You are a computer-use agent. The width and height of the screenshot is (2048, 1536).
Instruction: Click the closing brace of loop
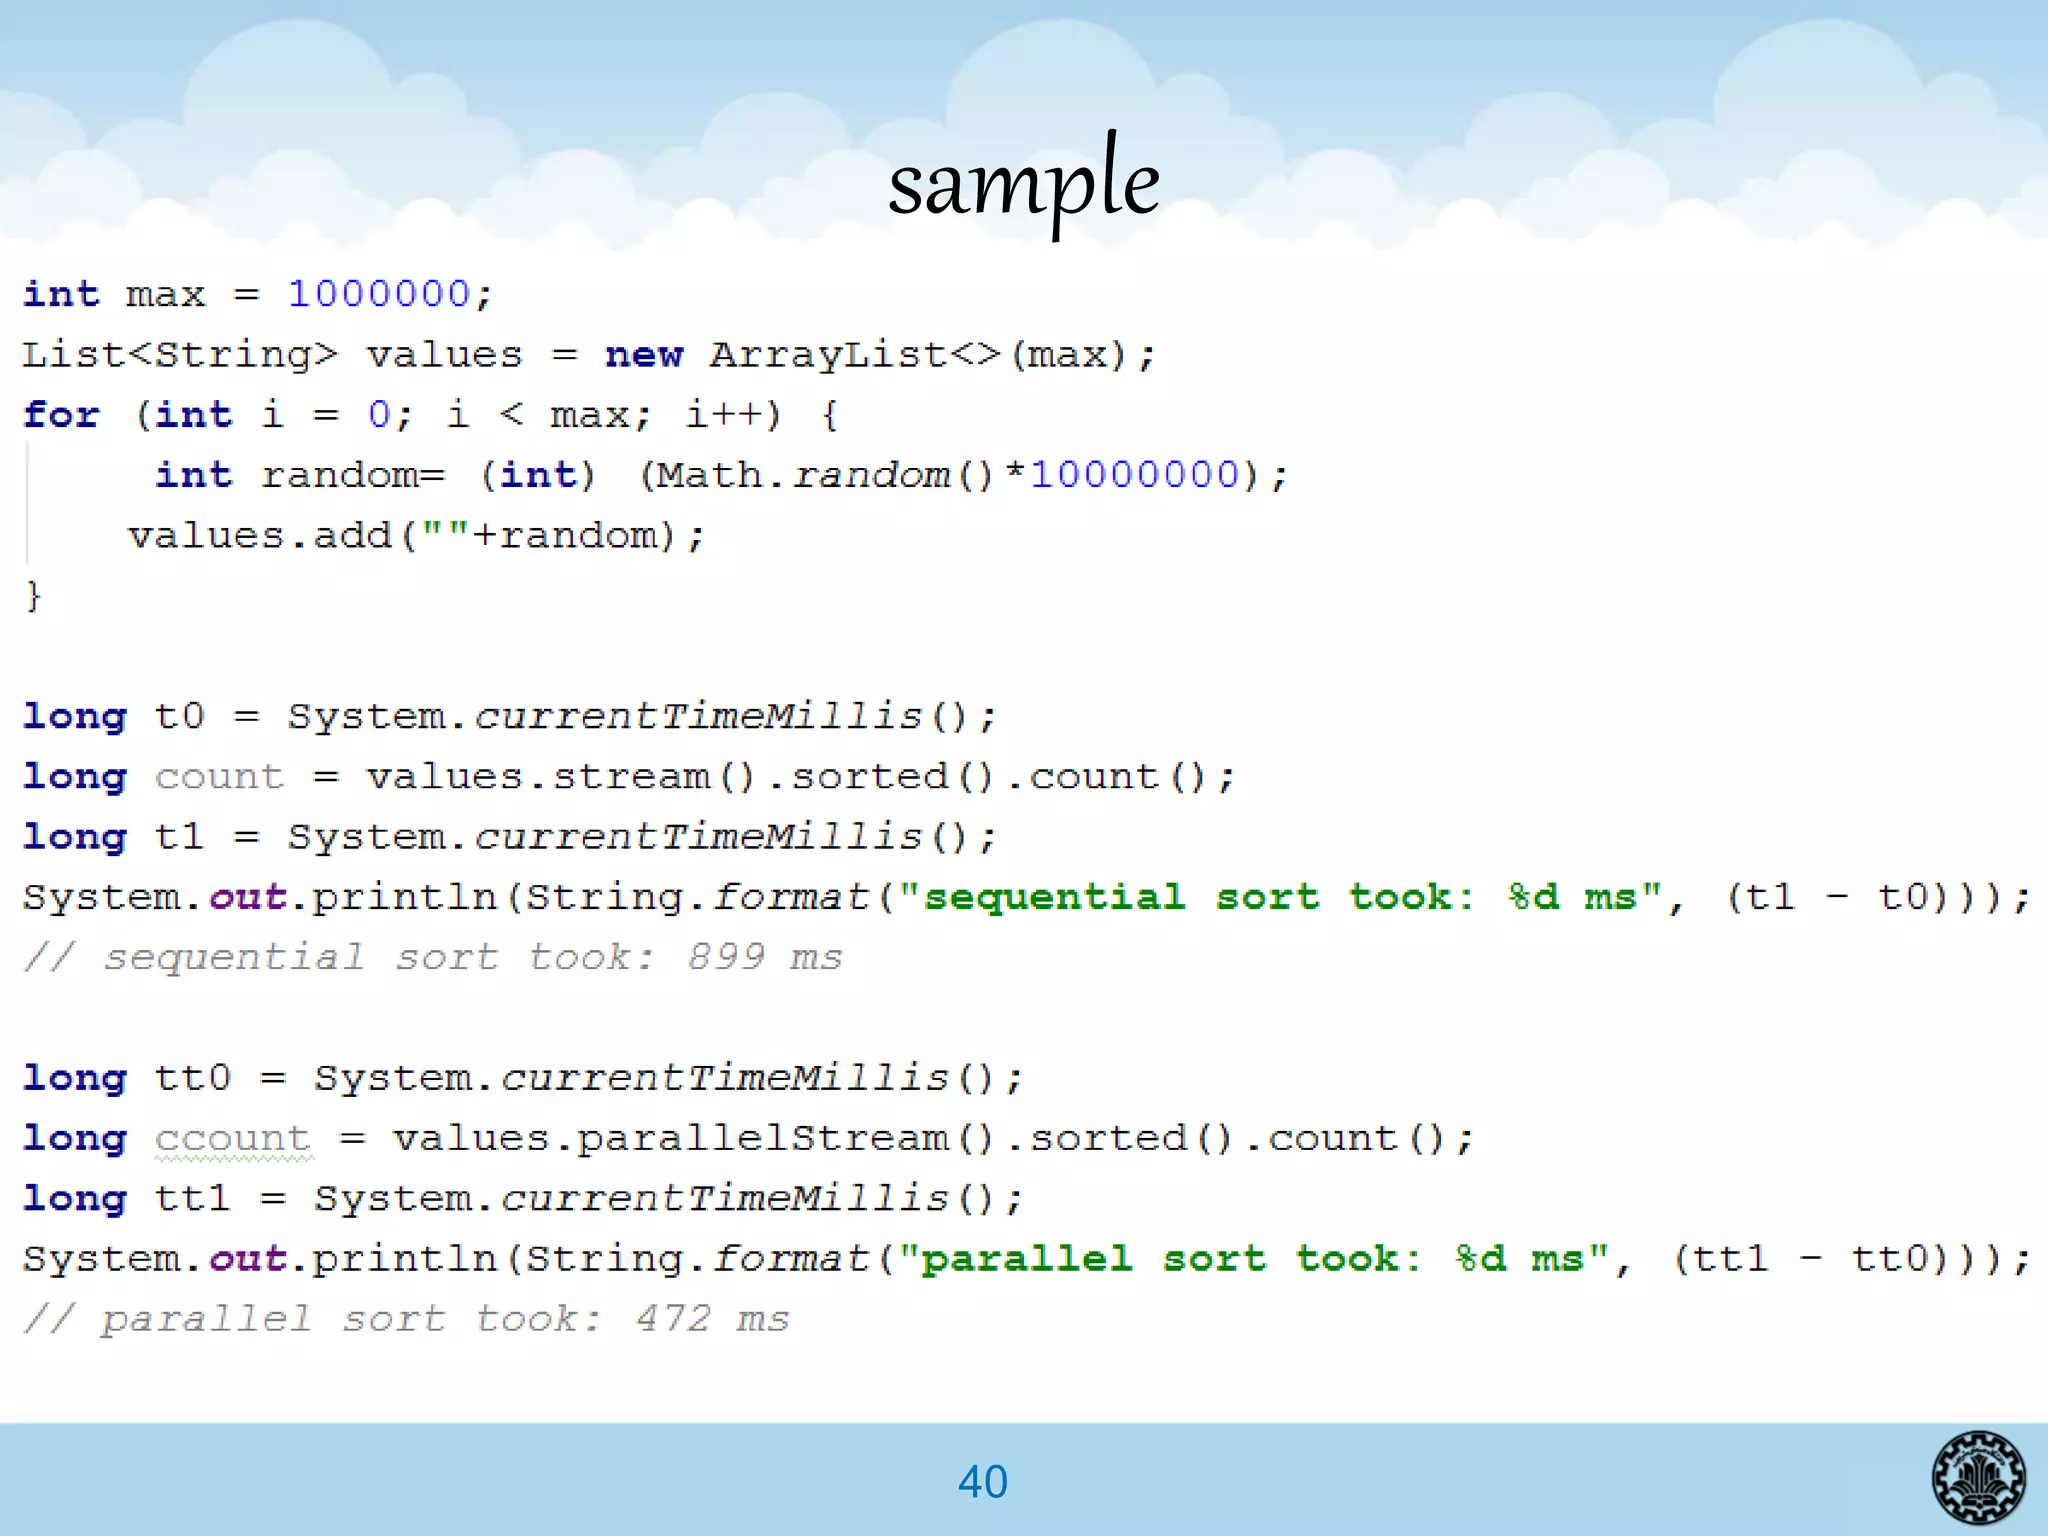33,596
